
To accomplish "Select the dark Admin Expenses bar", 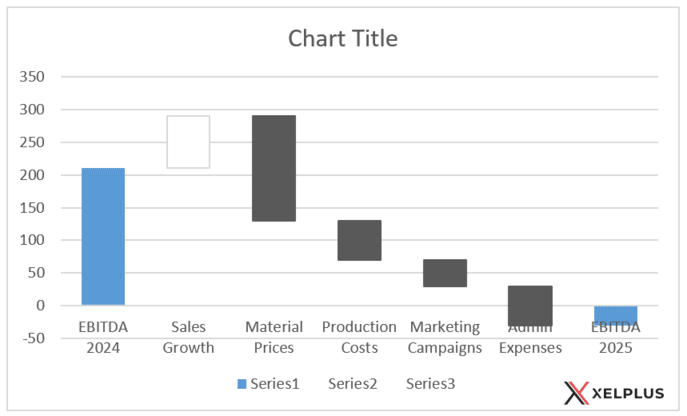I will click(530, 305).
